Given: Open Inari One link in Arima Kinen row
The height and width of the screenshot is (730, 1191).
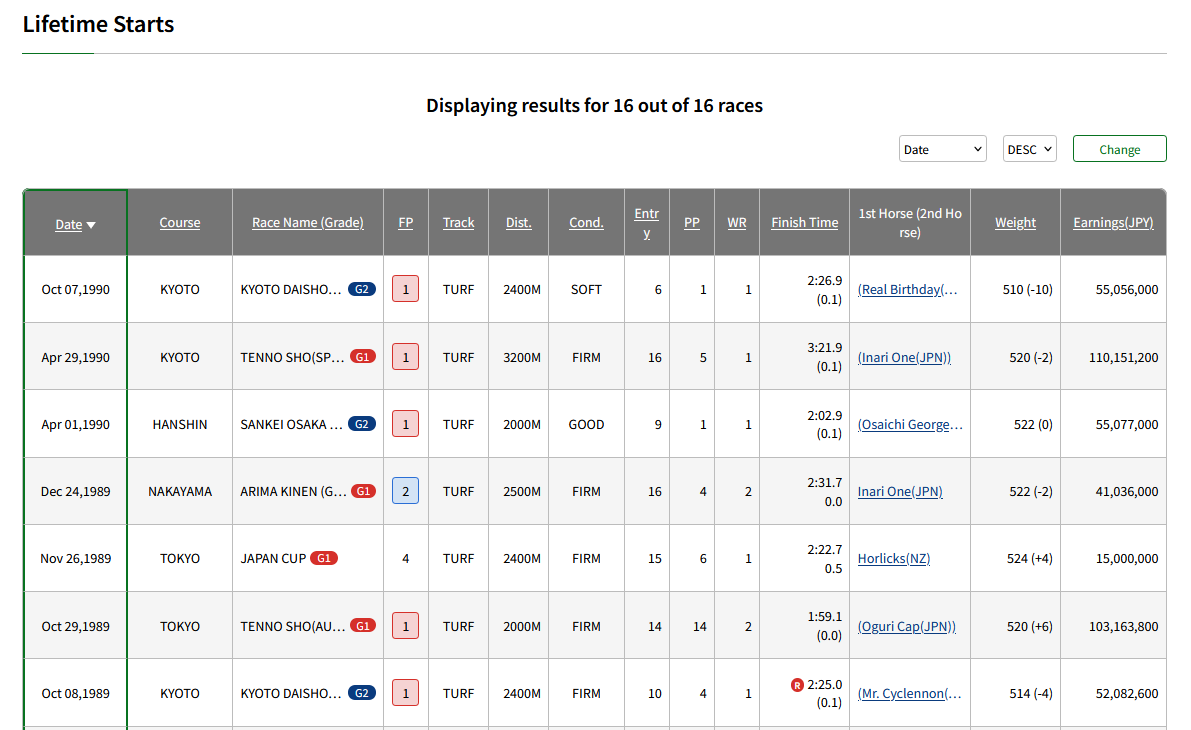Looking at the screenshot, I should coord(900,491).
